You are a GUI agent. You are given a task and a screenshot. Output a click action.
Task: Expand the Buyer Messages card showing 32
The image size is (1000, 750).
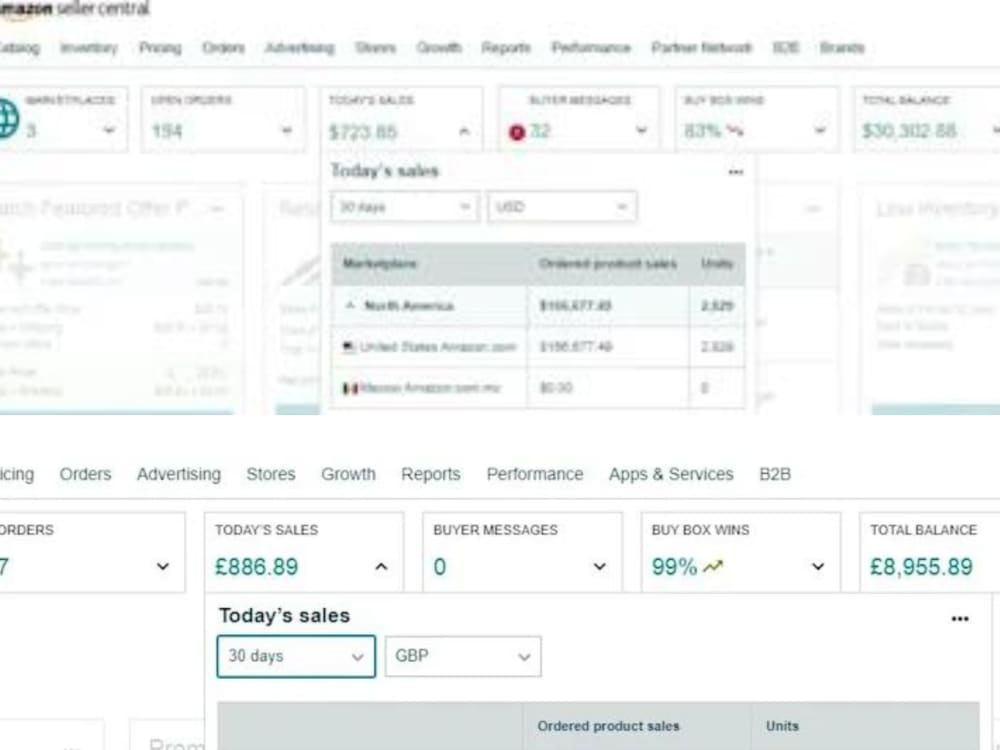click(641, 131)
